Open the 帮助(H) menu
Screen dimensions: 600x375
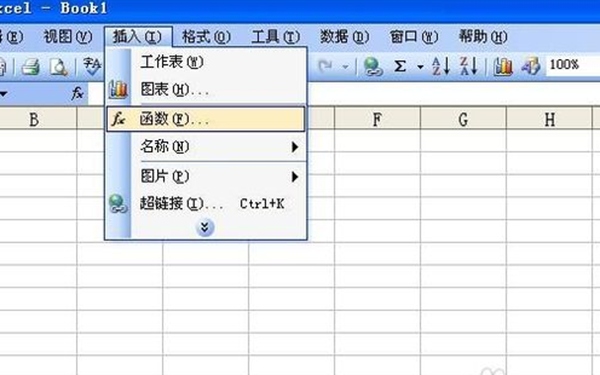click(x=483, y=37)
